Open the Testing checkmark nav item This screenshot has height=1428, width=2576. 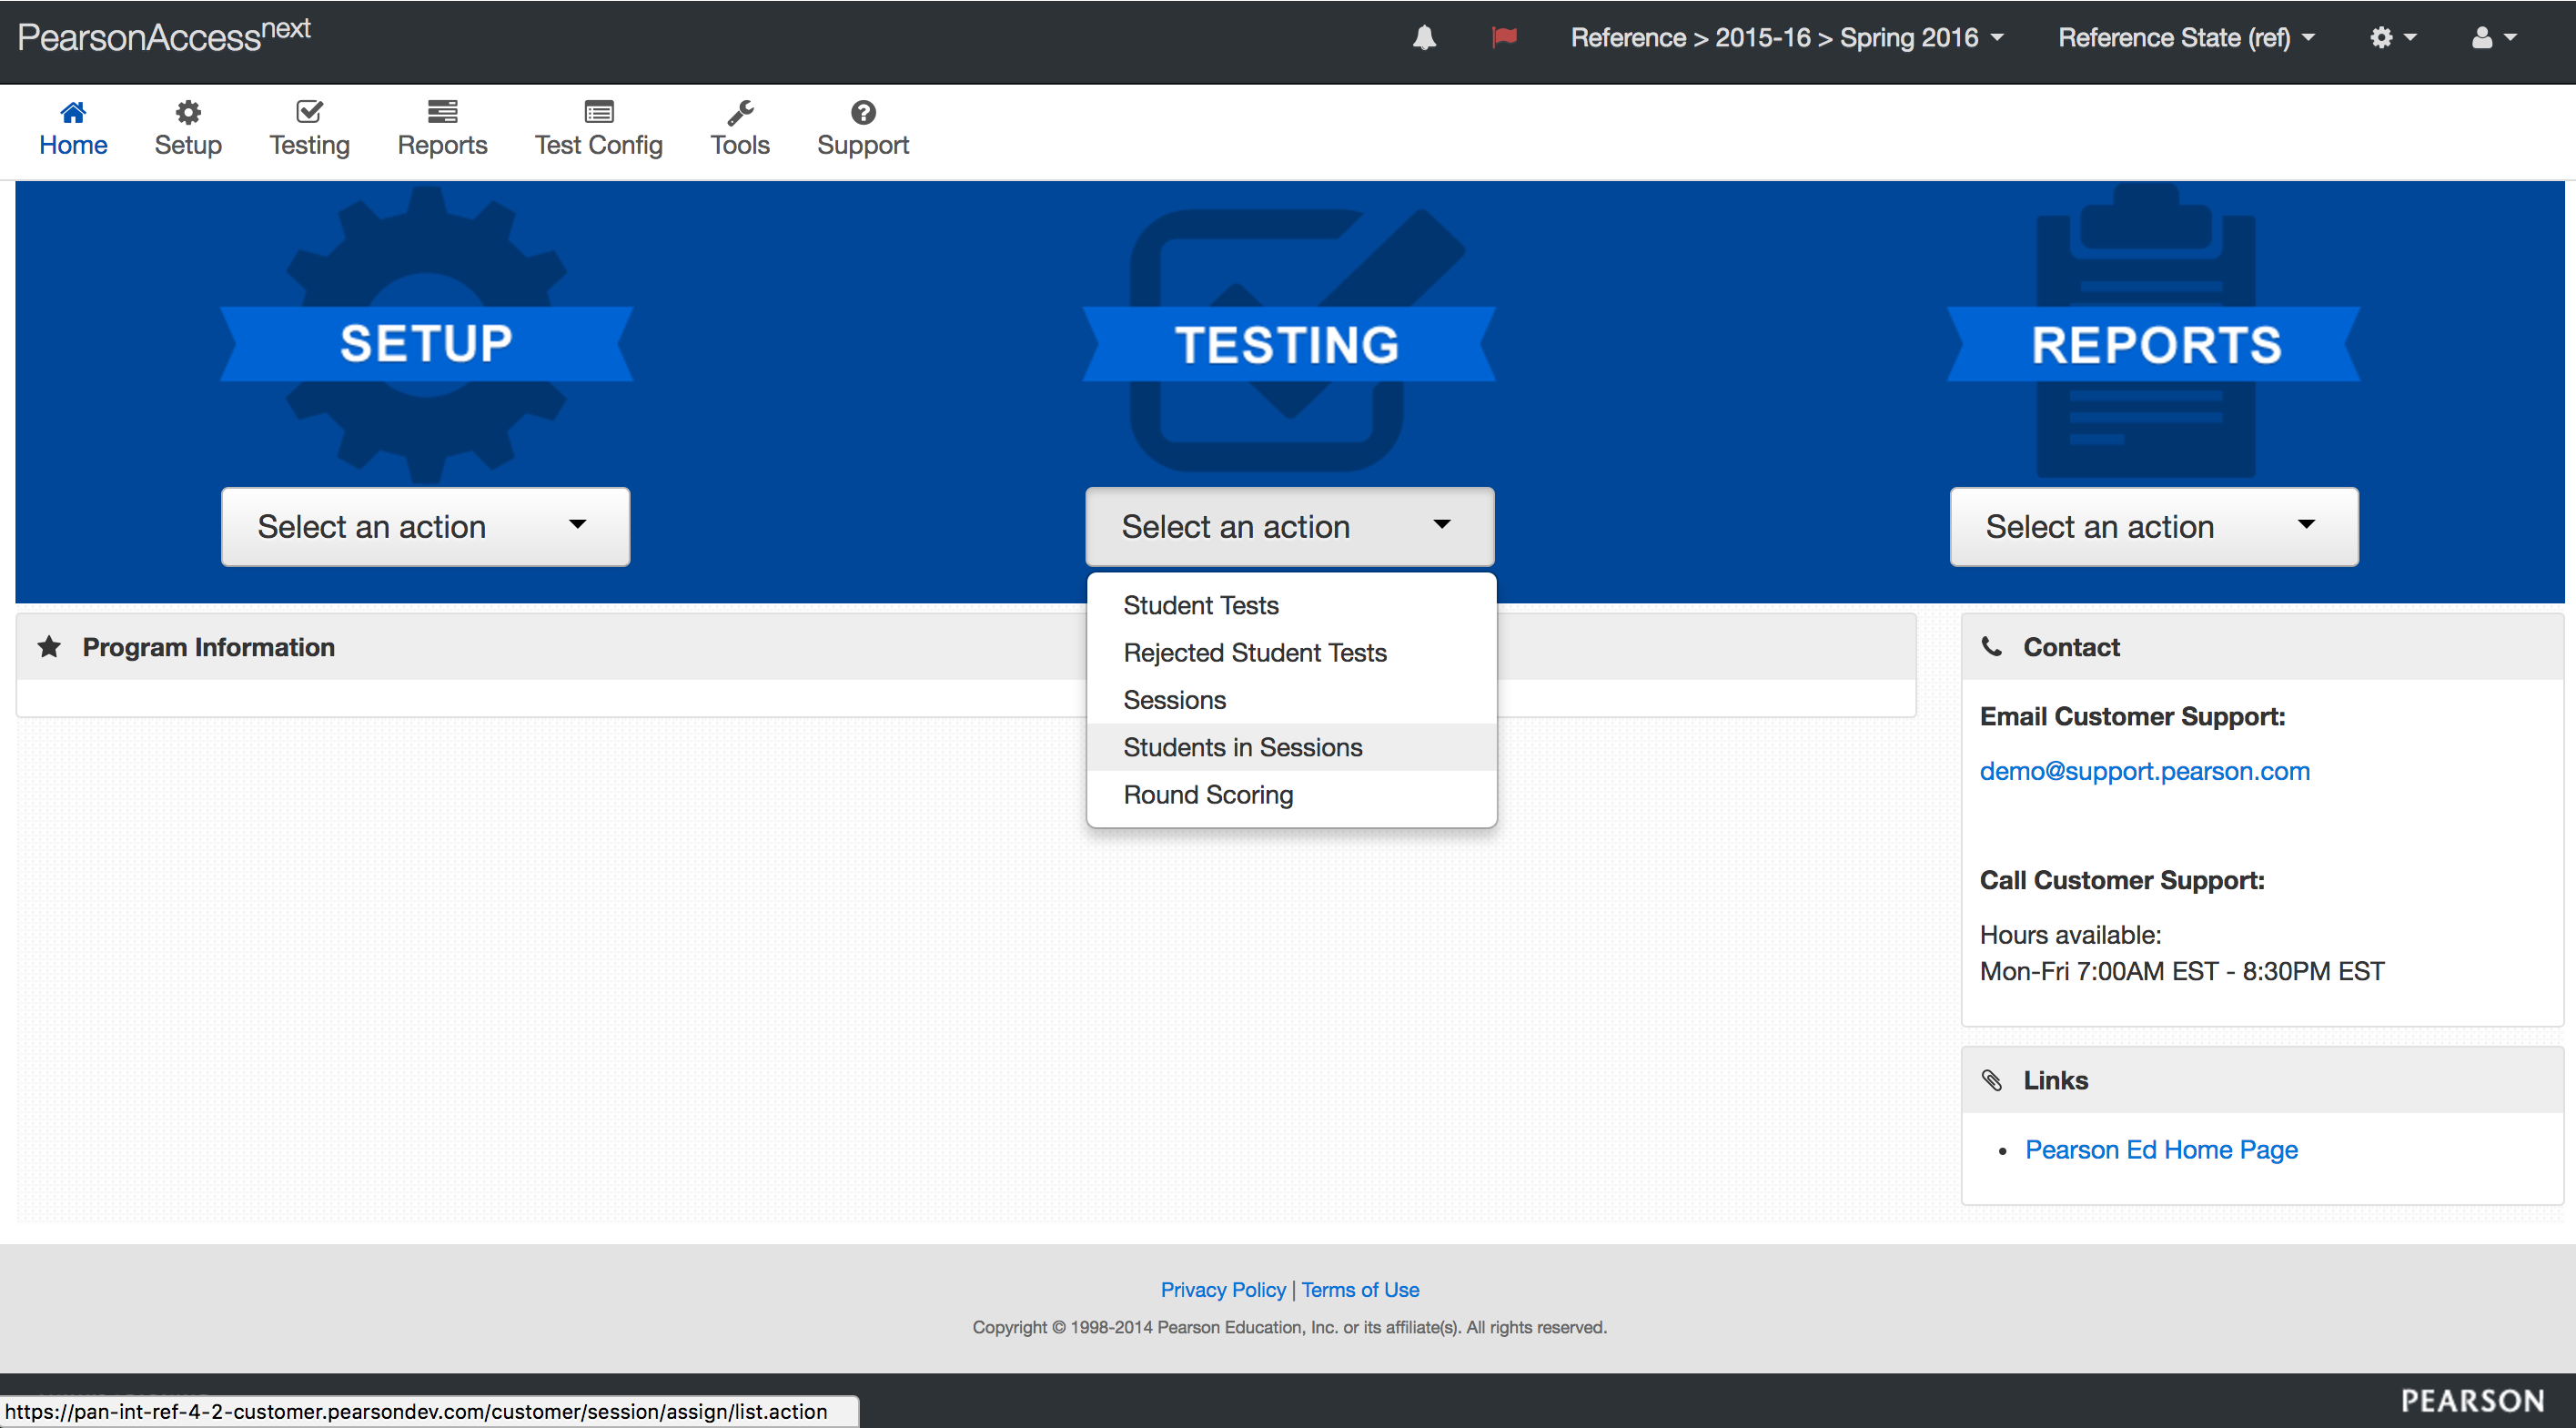(309, 129)
